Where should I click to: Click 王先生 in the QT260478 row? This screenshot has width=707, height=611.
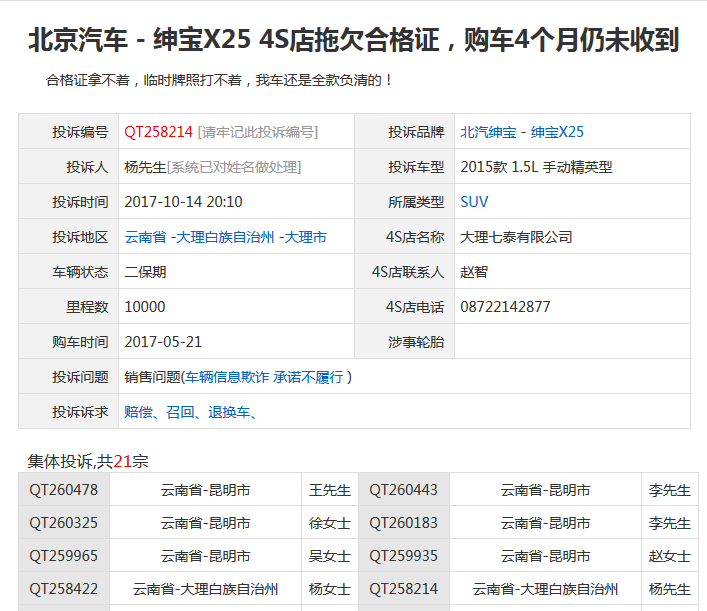coord(330,490)
